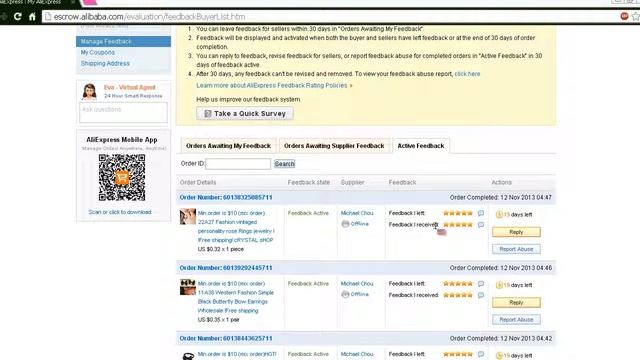Open Manage Feedback in sidebar

pyautogui.click(x=123, y=41)
